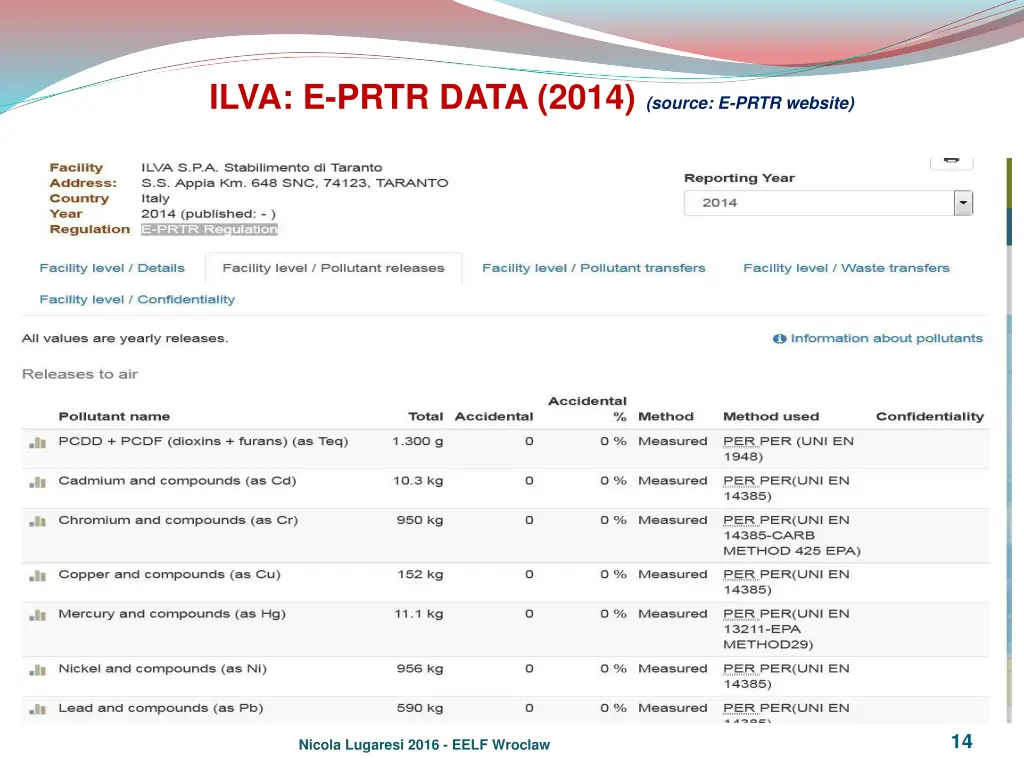The image size is (1024, 768).
Task: Click the Method used column header
Action: pyautogui.click(x=771, y=417)
